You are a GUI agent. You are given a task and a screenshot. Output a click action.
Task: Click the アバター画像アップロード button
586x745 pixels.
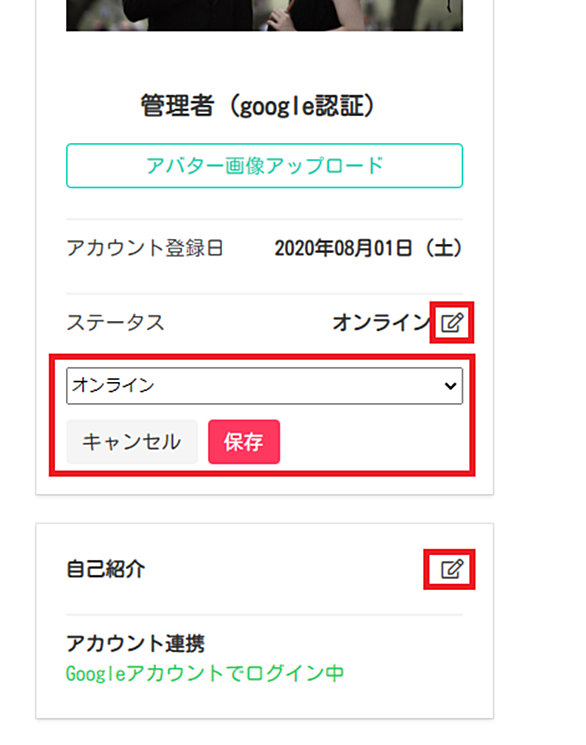[264, 165]
